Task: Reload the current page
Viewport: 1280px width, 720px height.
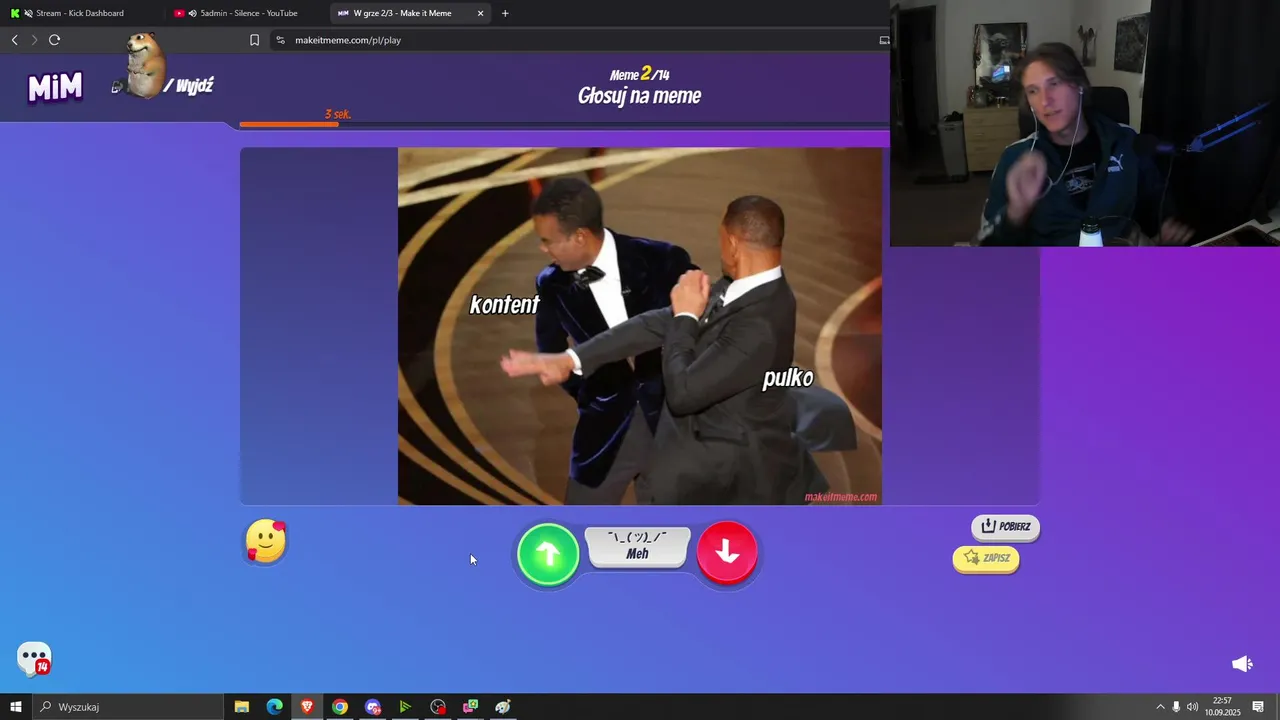Action: (54, 40)
